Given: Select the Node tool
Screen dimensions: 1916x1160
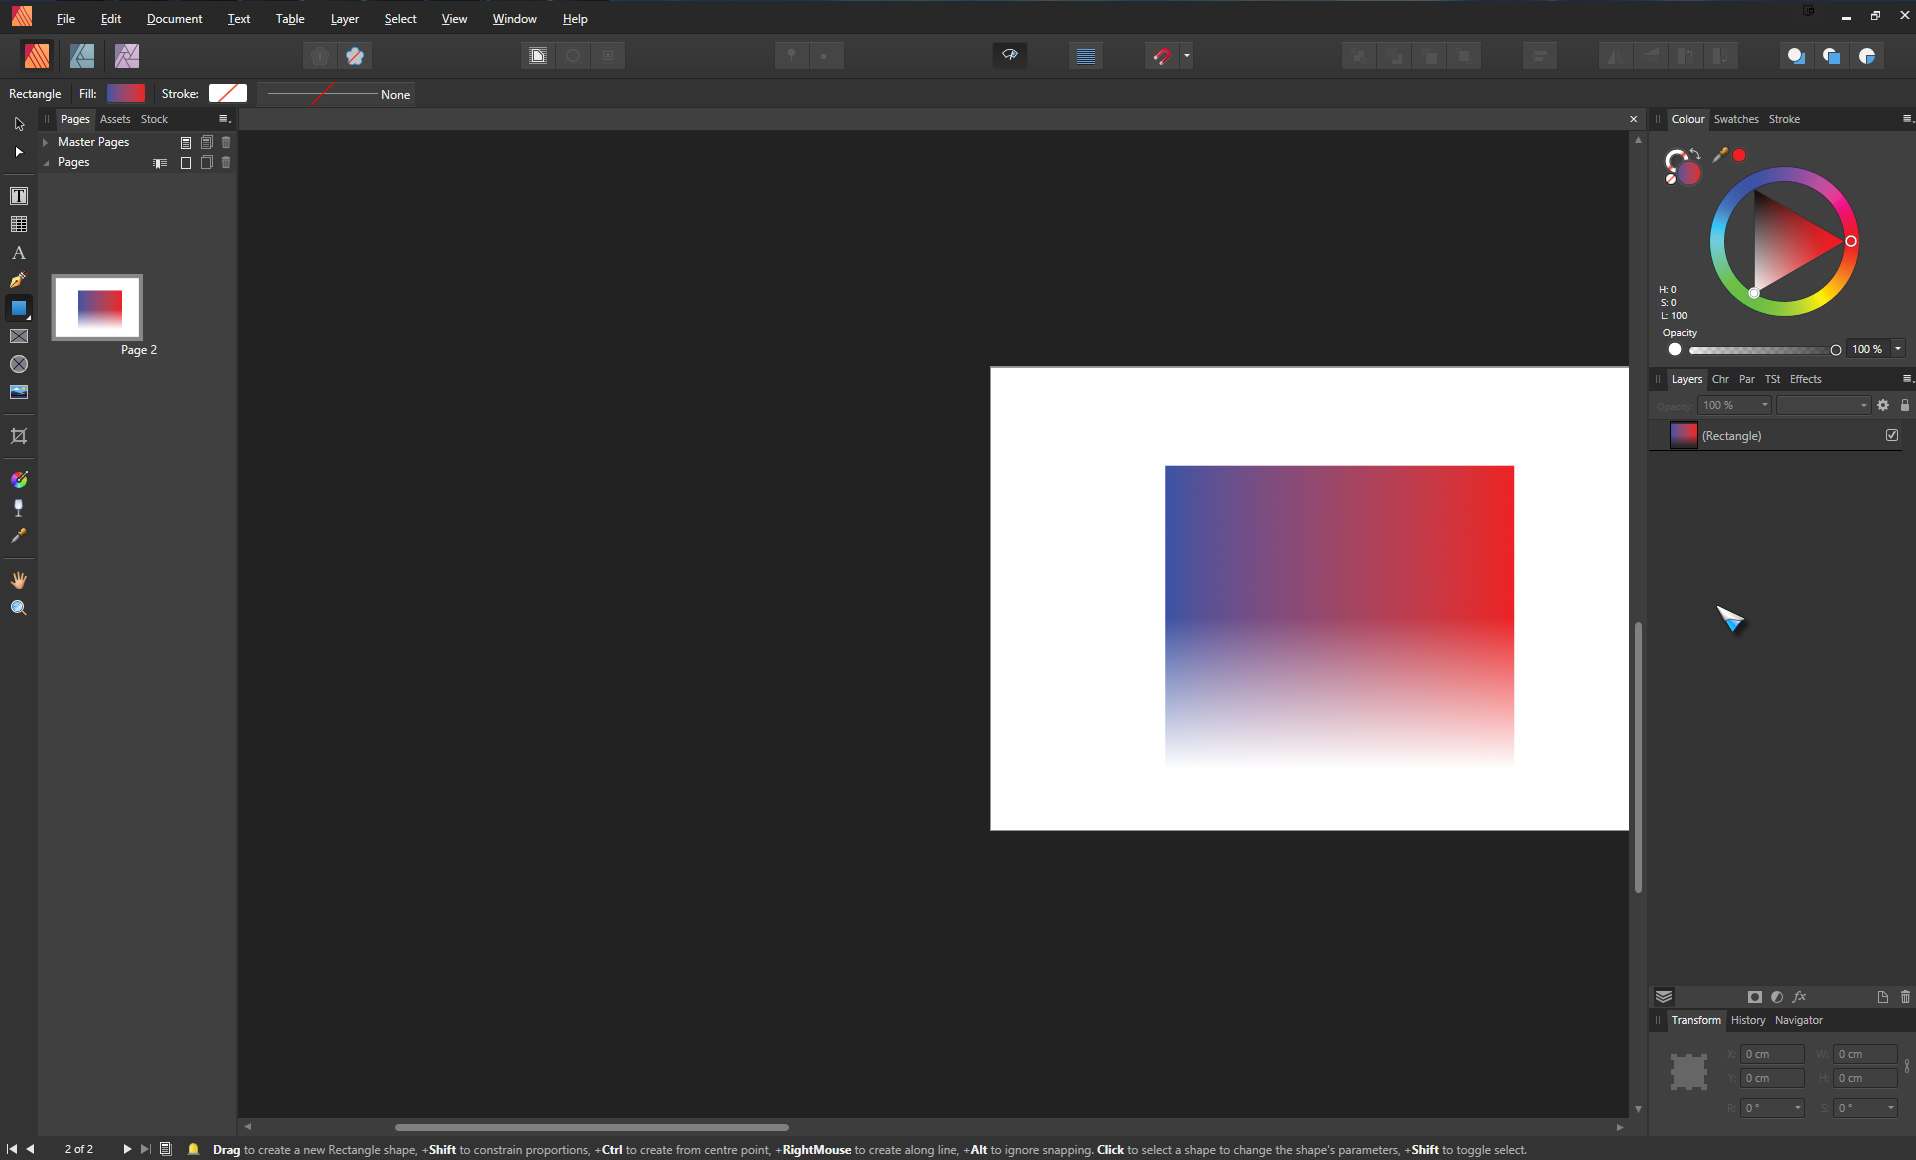Looking at the screenshot, I should 19,152.
